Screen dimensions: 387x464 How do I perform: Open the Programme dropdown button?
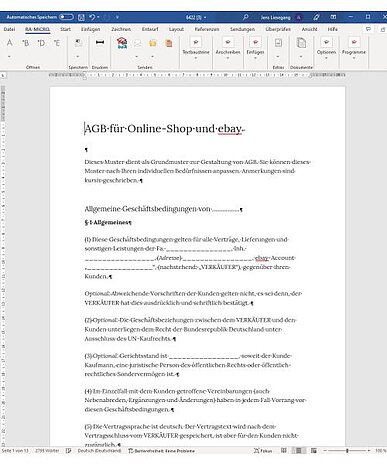[x=354, y=48]
